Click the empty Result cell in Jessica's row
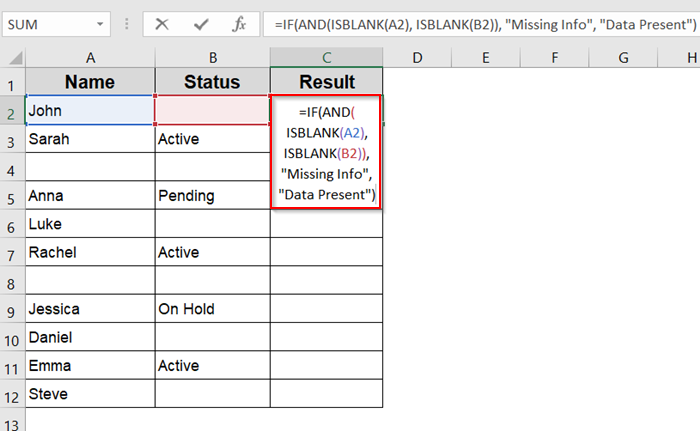This screenshot has height=431, width=700. click(326, 309)
